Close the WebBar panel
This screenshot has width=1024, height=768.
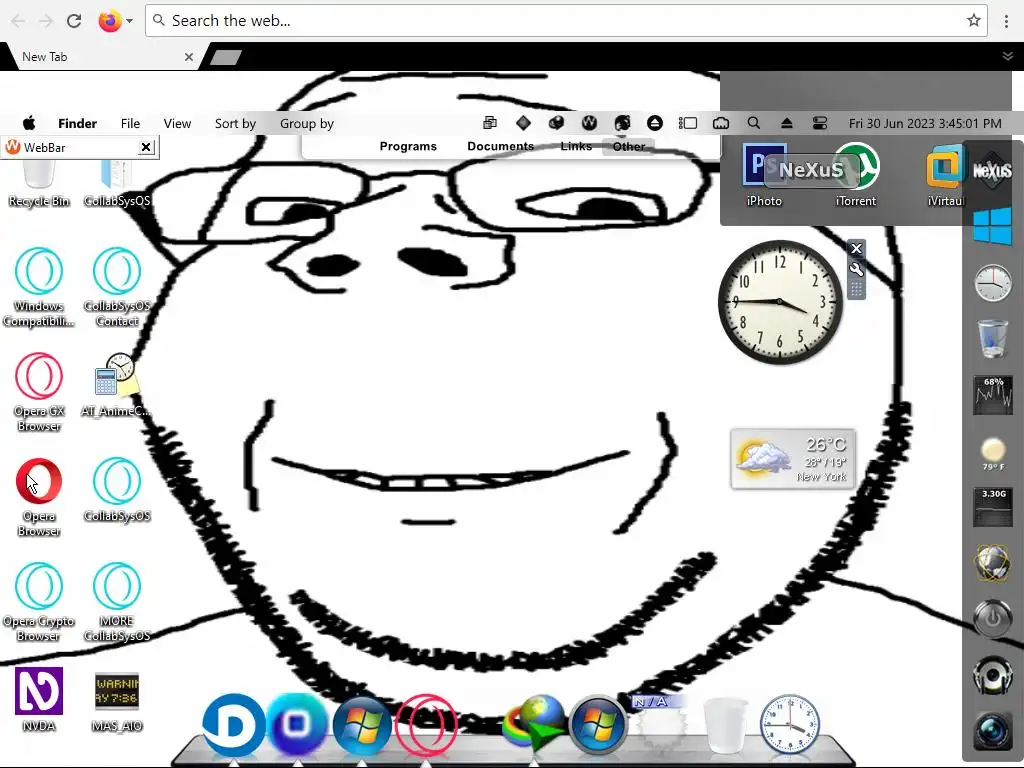point(147,148)
